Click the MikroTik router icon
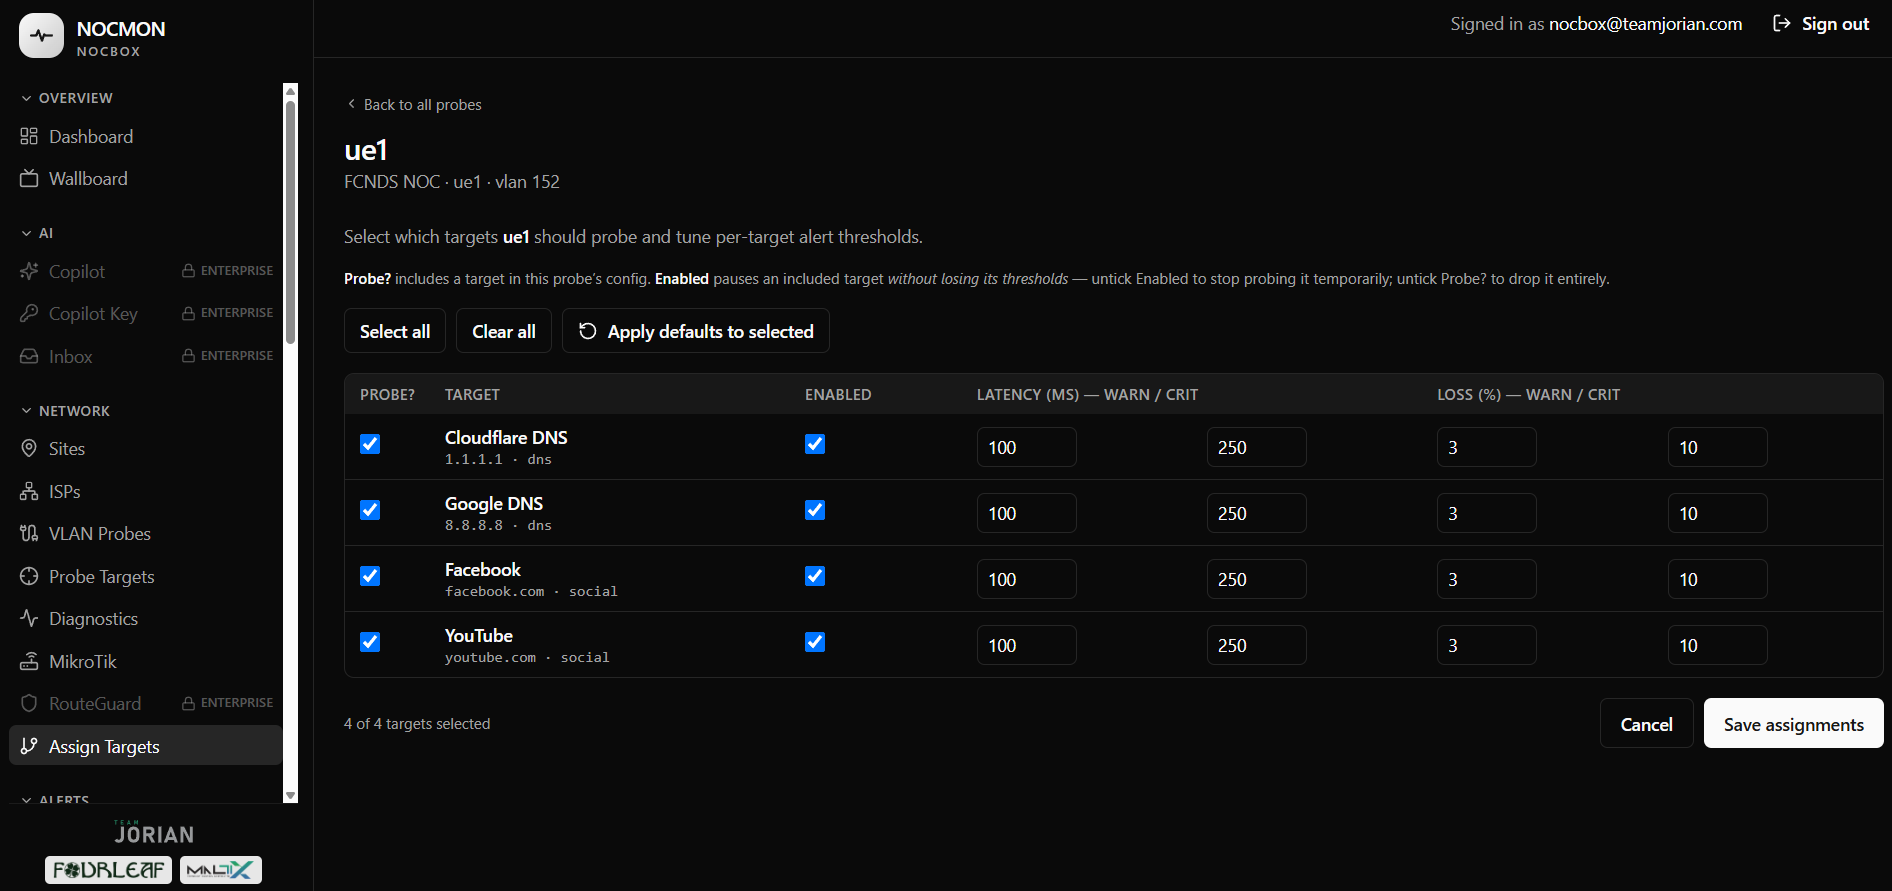This screenshot has width=1892, height=891. coord(29,661)
